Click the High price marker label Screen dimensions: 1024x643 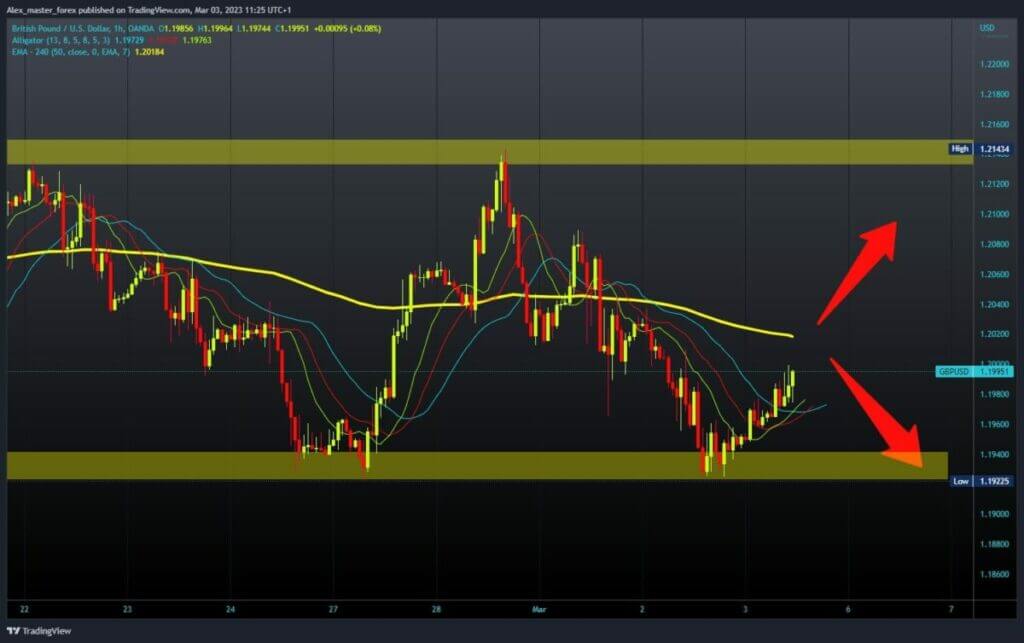click(960, 149)
